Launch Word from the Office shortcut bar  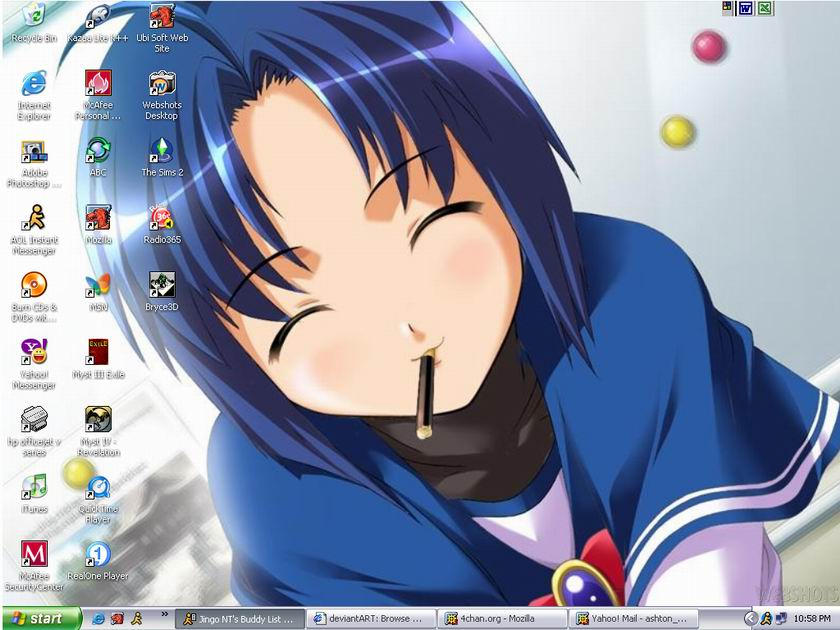point(745,8)
